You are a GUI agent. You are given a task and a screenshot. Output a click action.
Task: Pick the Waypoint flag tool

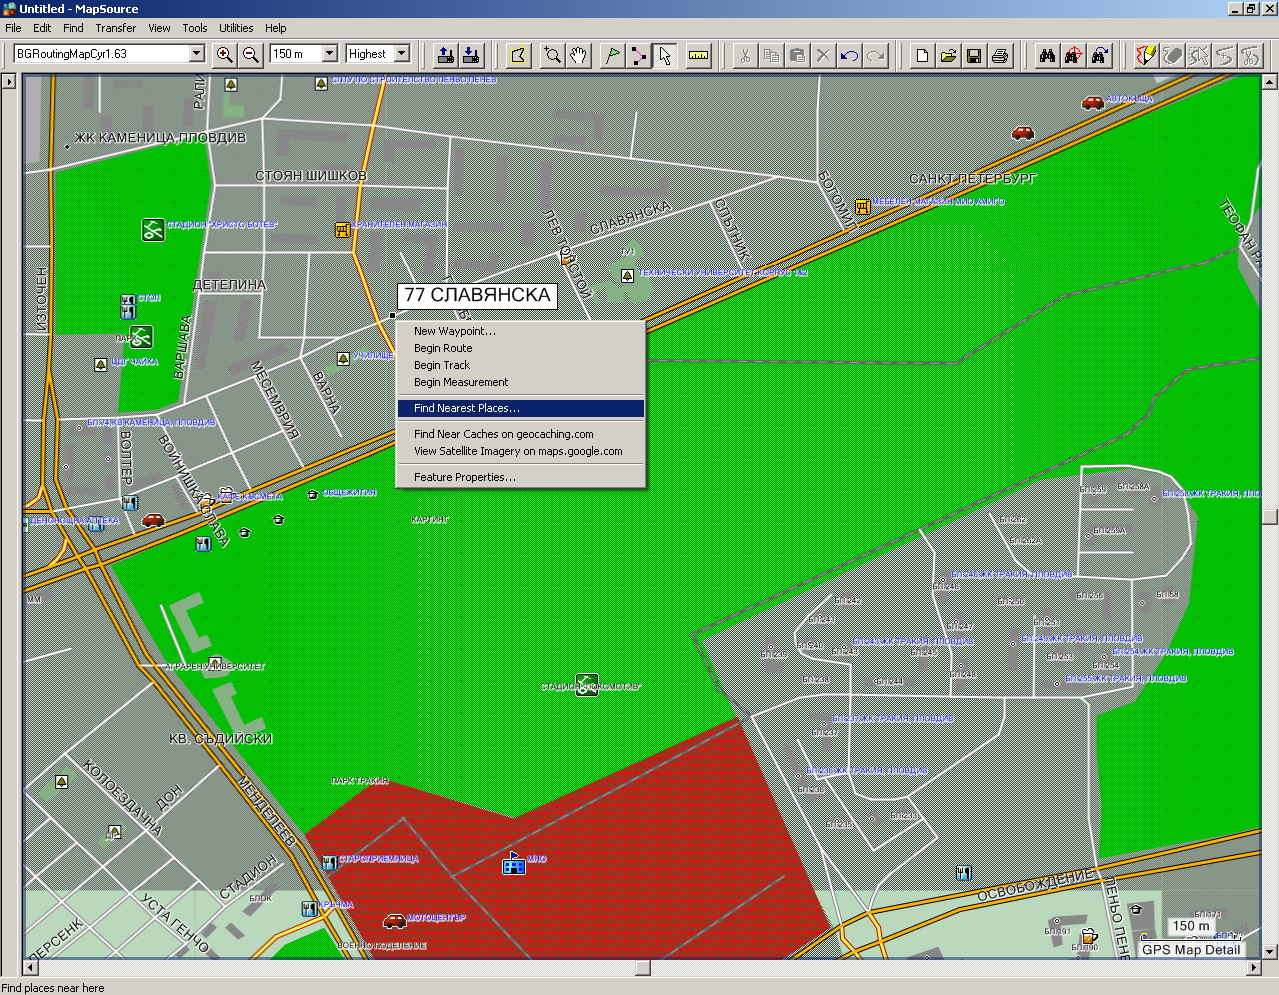(612, 55)
